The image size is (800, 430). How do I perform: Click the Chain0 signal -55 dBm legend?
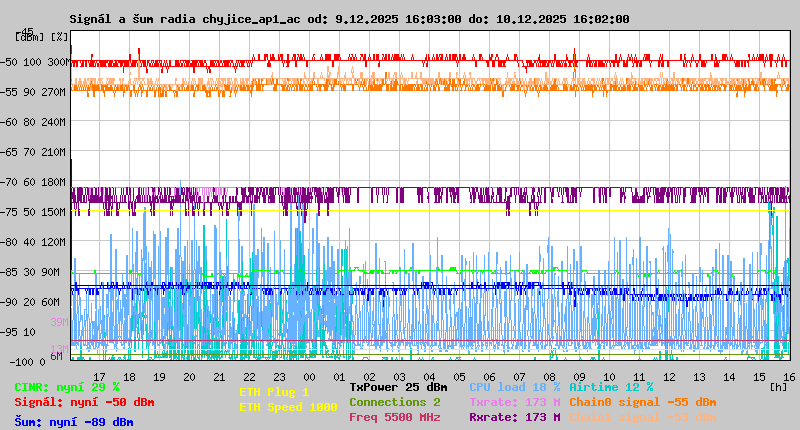642,402
